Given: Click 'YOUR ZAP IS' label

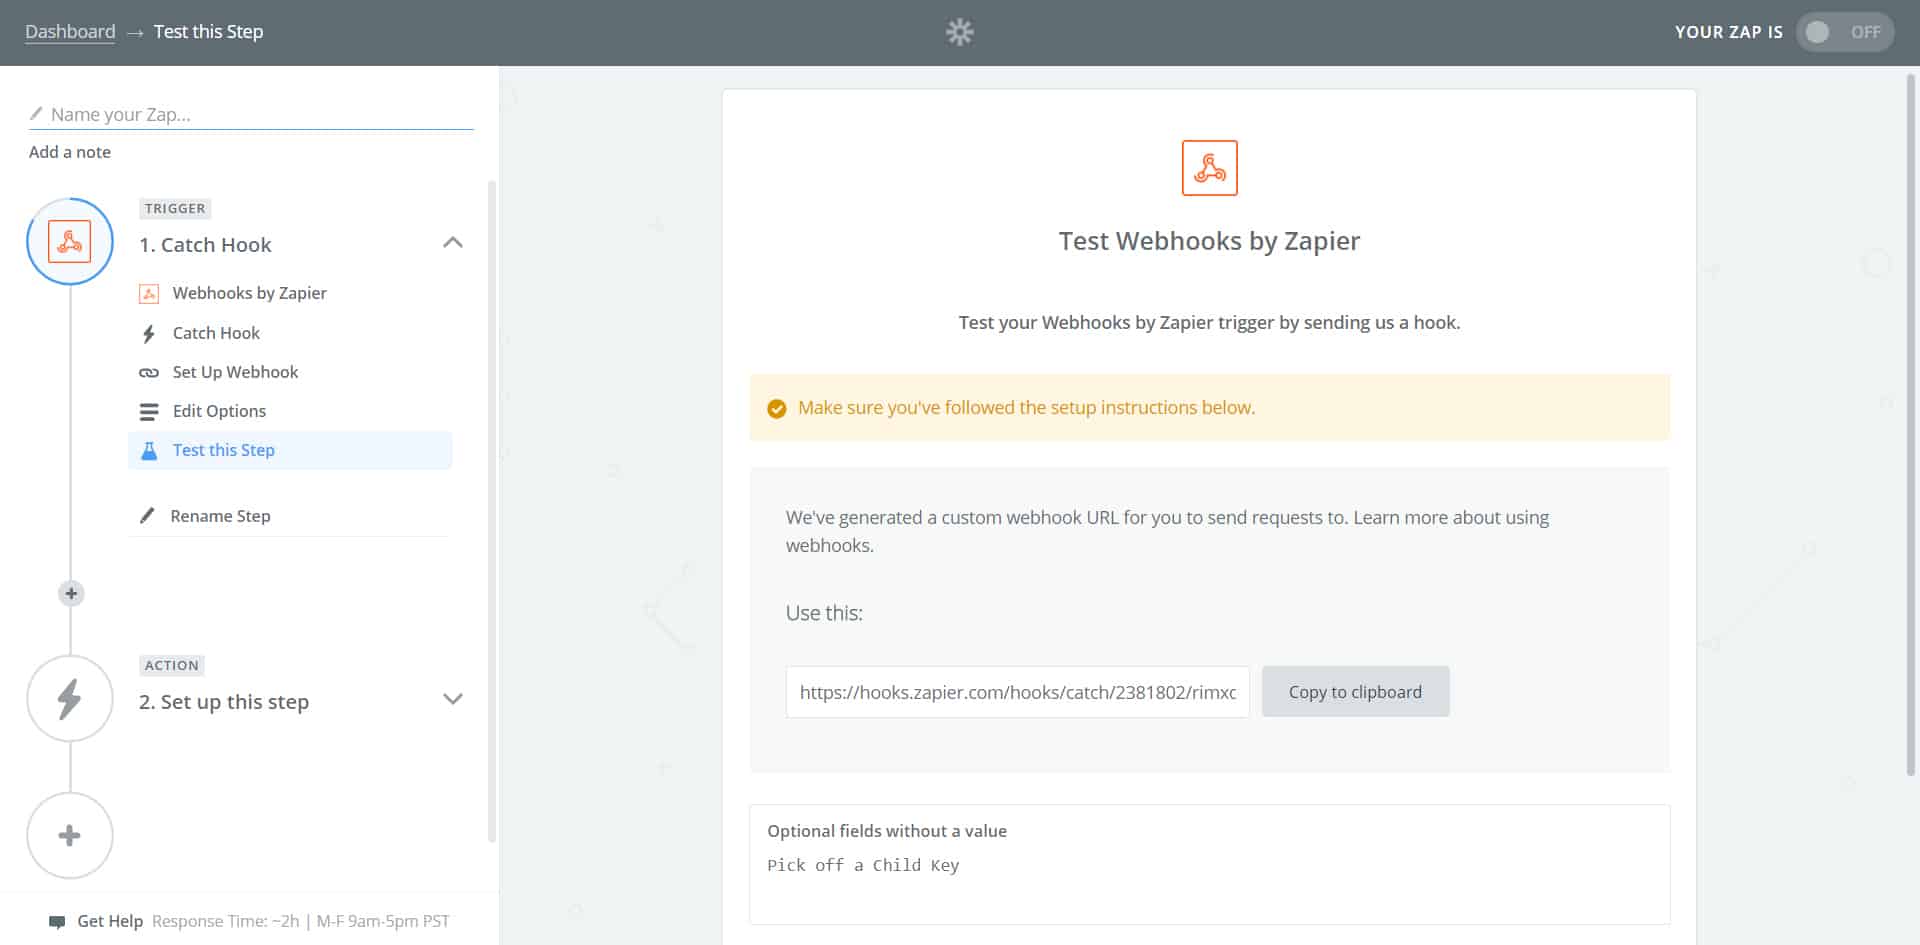Looking at the screenshot, I should point(1729,32).
